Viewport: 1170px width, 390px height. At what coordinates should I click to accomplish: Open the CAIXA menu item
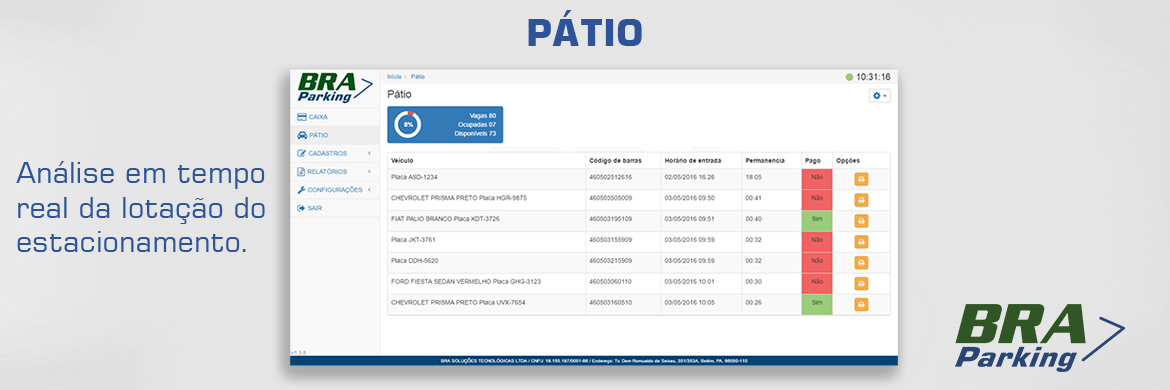[x=335, y=117]
